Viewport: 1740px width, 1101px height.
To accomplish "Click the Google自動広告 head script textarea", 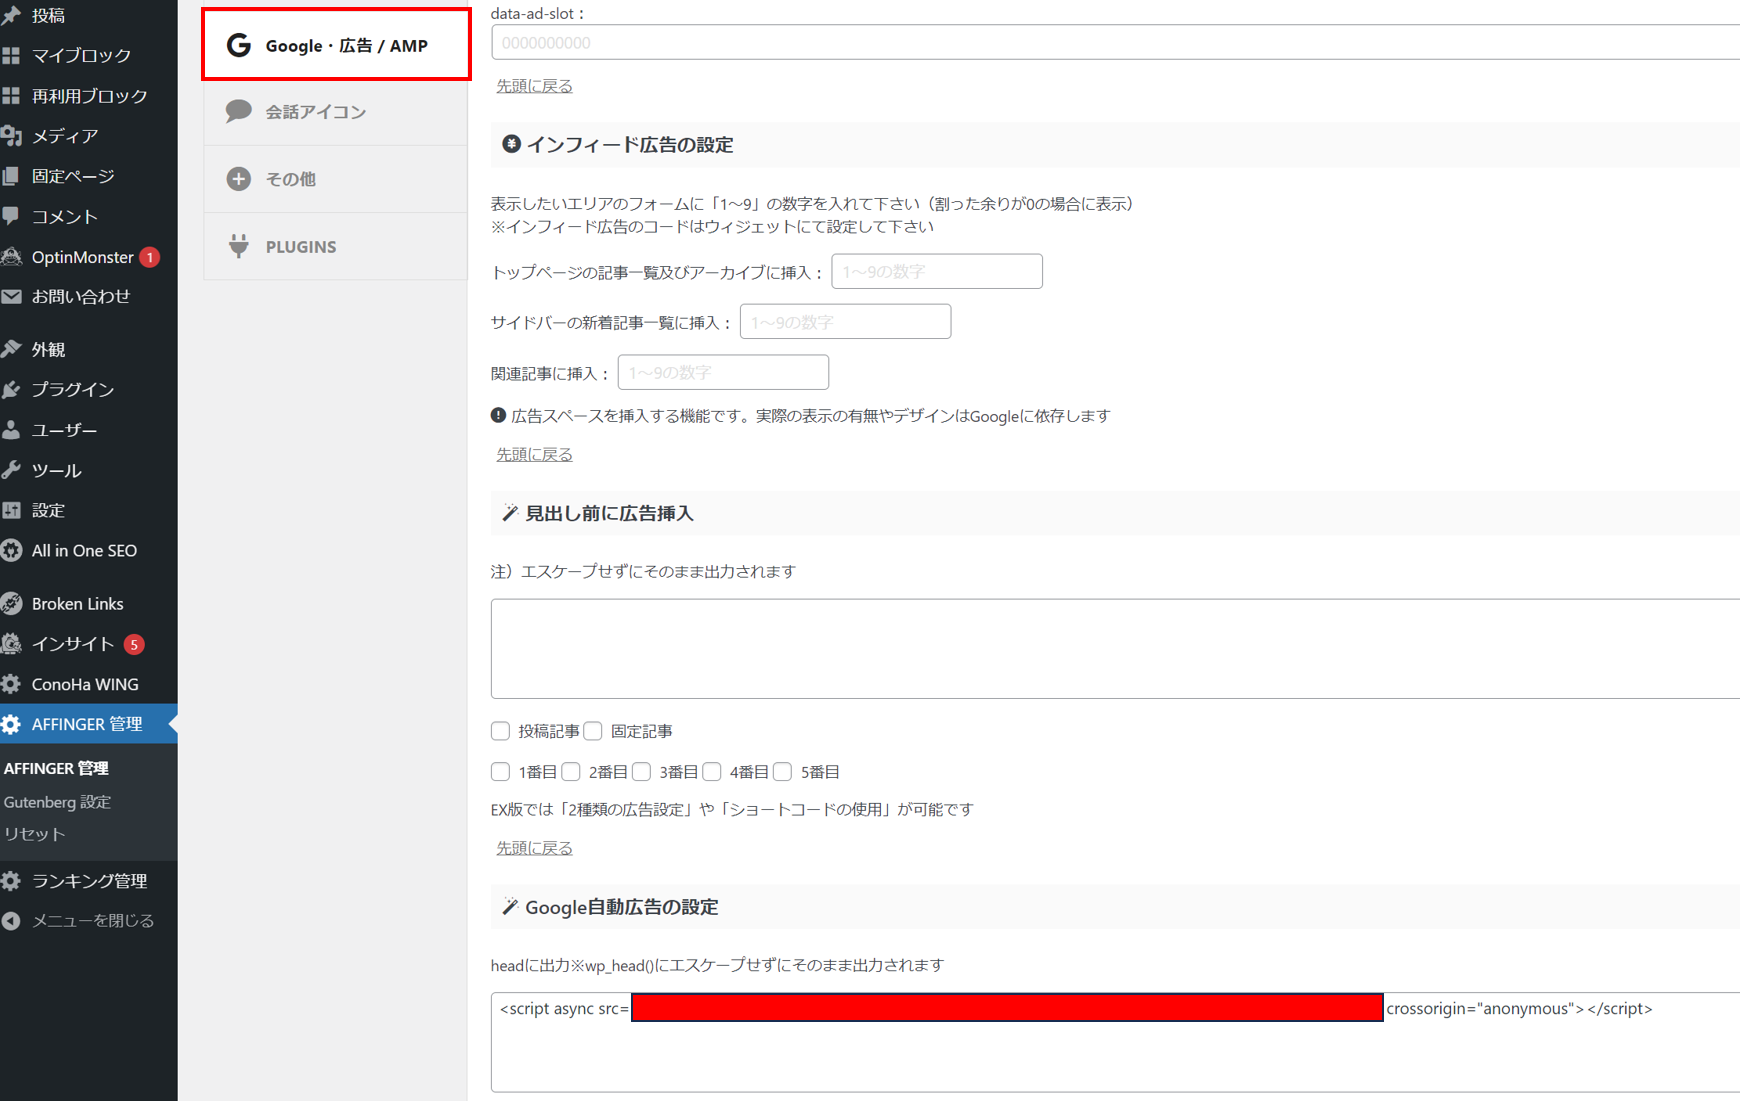I will click(1115, 1042).
